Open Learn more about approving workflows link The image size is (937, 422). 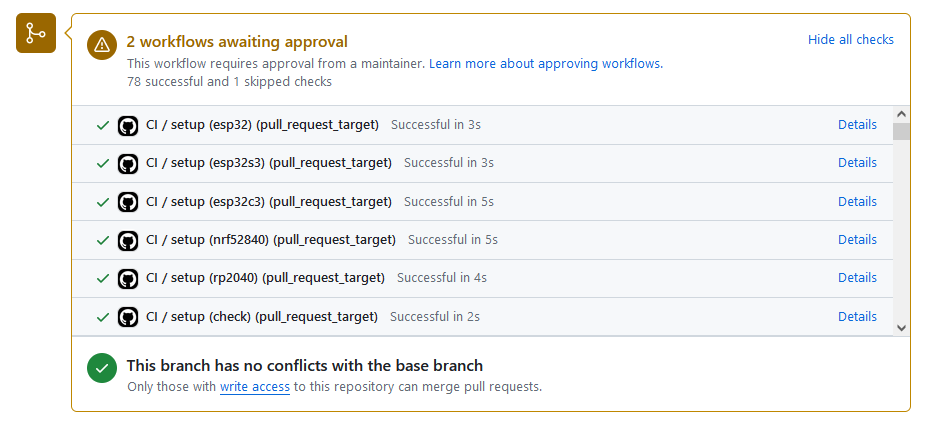545,64
